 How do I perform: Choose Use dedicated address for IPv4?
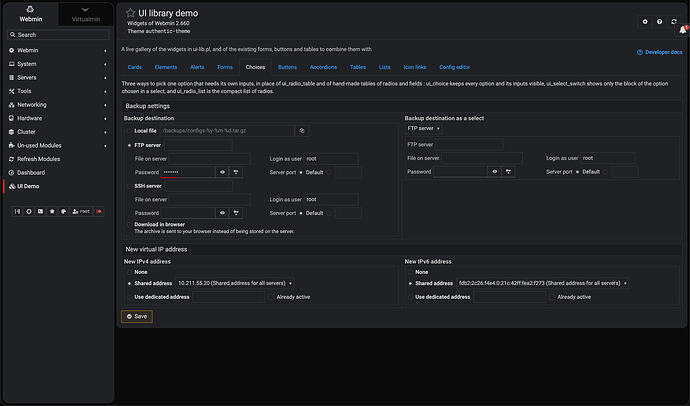pyautogui.click(x=129, y=297)
